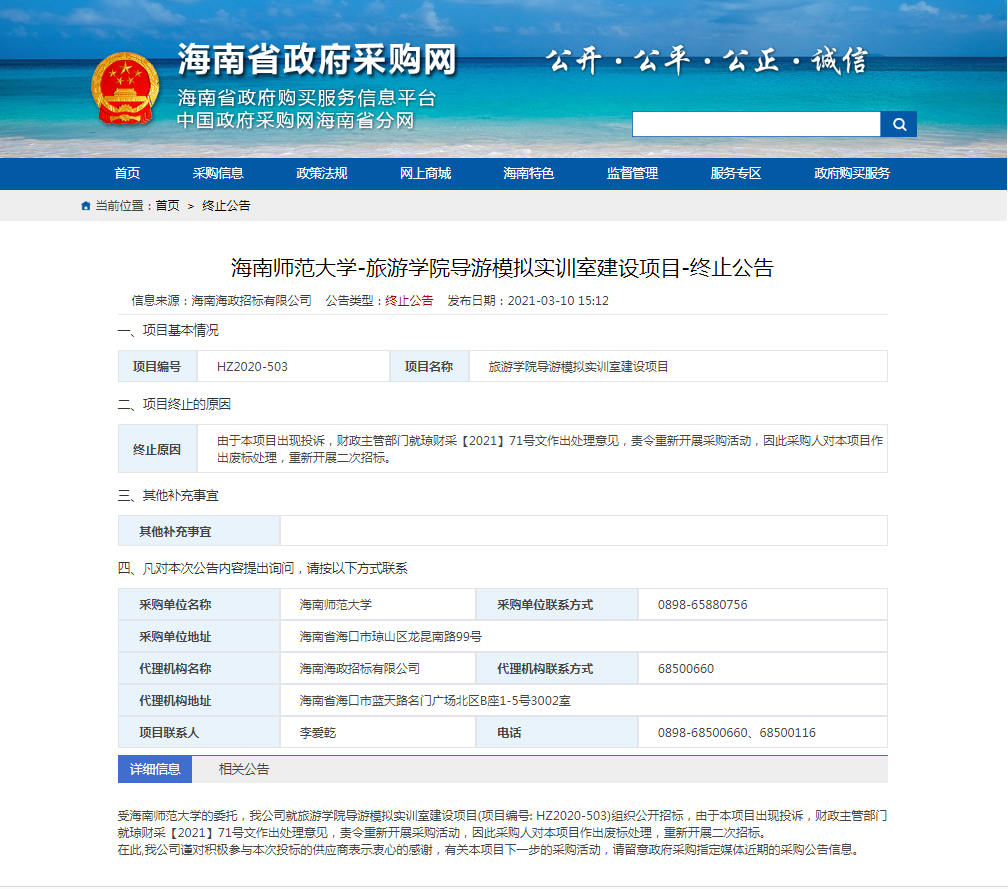Open the 海南特色 navigation menu
Viewport: 1008px width, 889px height.
pyautogui.click(x=528, y=174)
